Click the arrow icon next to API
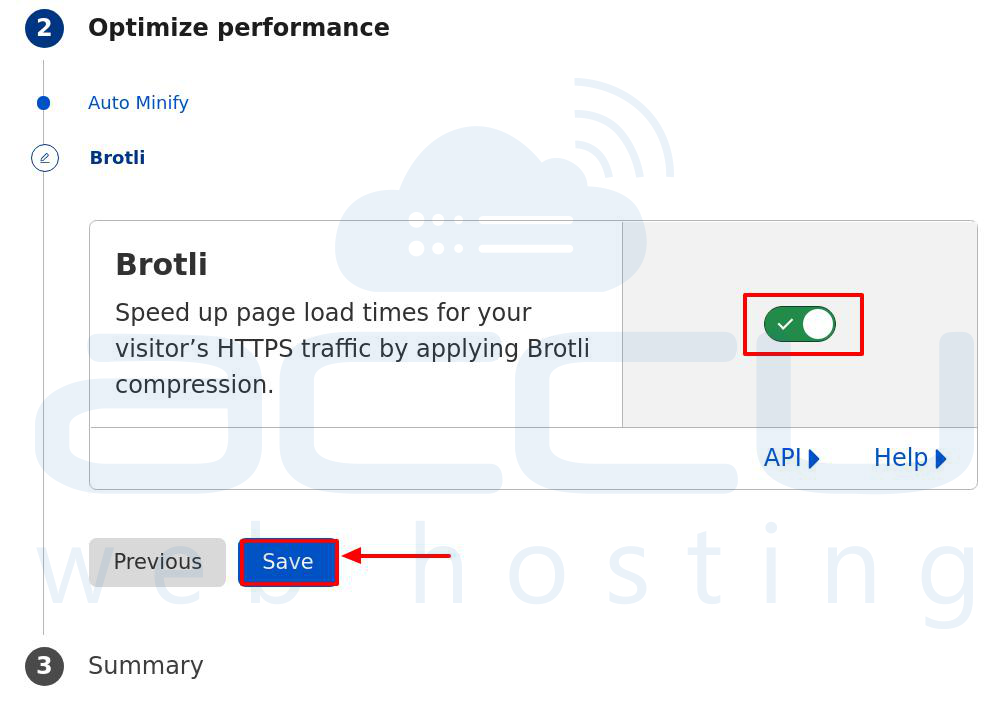This screenshot has width=1008, height=705. click(x=814, y=458)
